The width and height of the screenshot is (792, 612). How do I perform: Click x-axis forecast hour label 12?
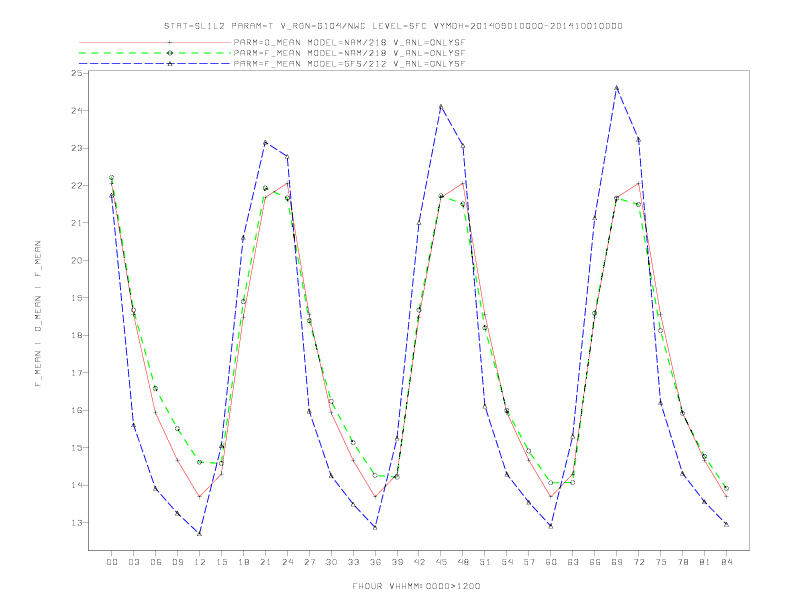[200, 562]
